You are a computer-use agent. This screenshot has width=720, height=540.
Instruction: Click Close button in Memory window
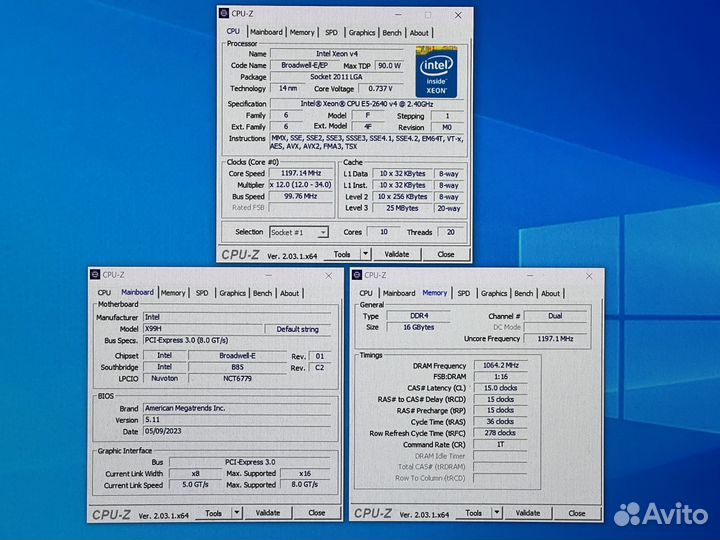577,513
